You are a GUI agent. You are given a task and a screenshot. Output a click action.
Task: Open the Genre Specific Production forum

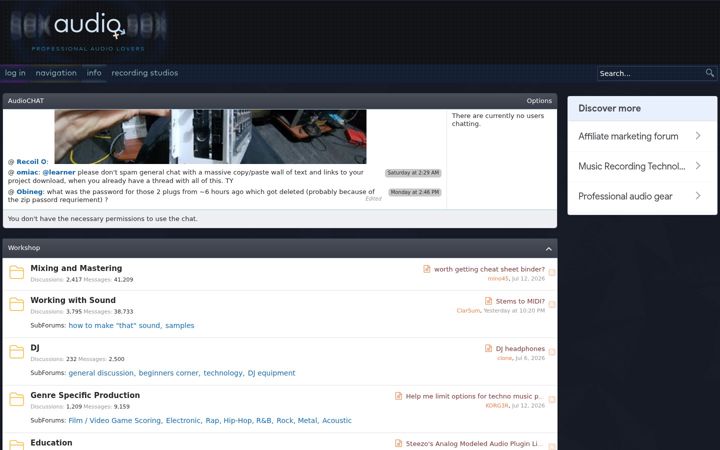point(85,395)
